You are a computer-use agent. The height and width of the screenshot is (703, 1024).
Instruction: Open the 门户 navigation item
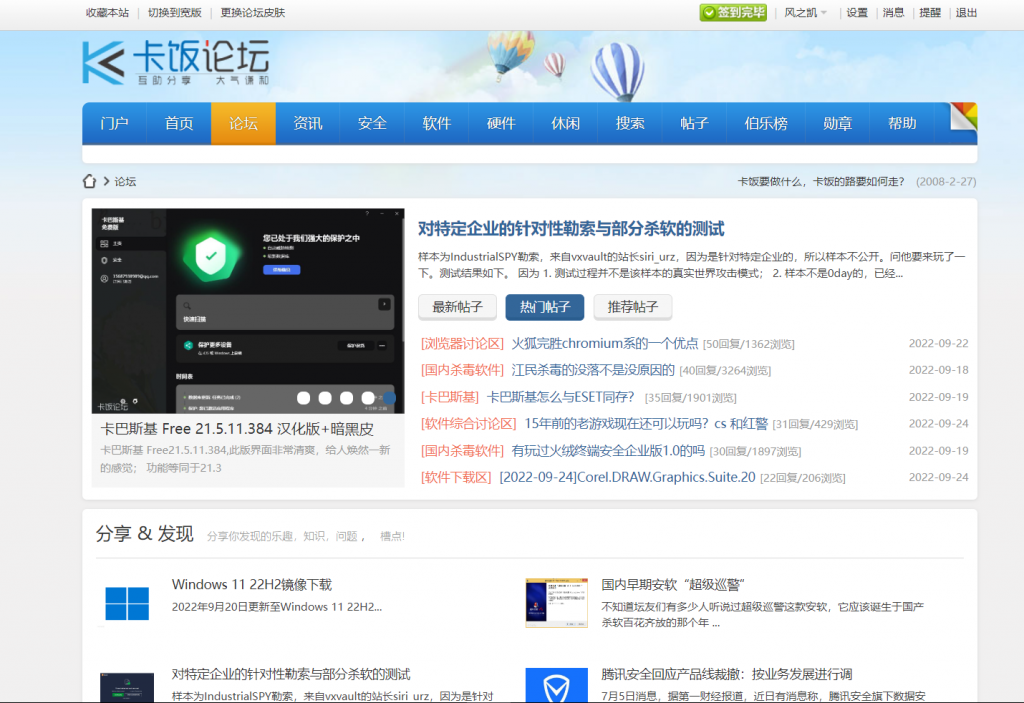(114, 123)
